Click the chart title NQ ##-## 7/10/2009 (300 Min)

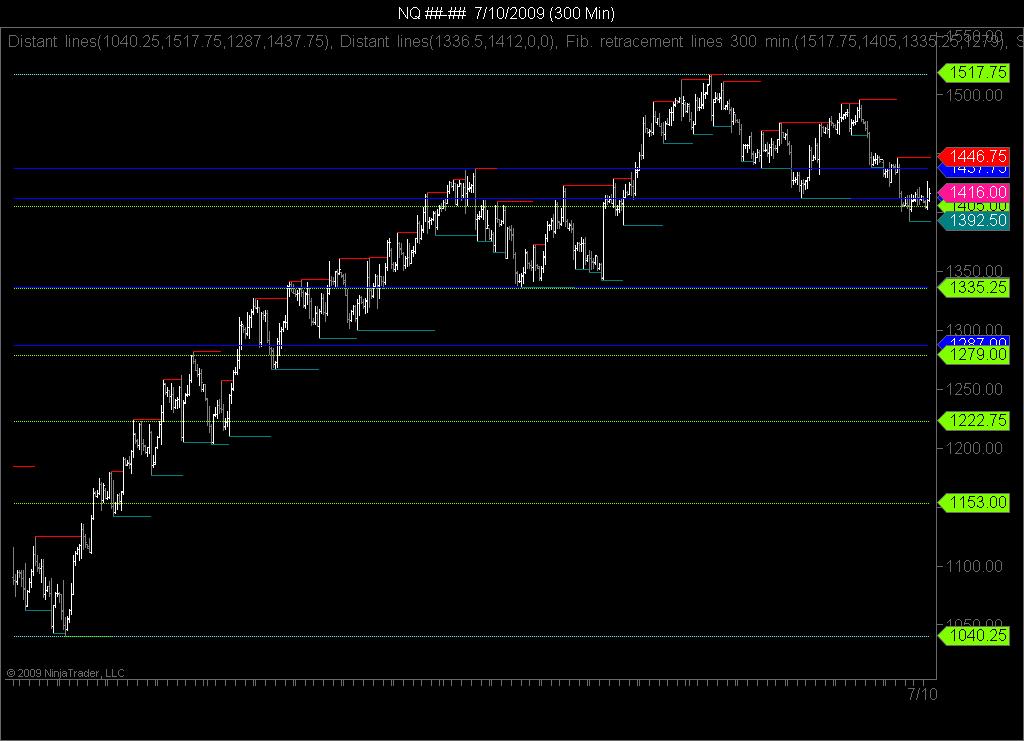(x=506, y=13)
